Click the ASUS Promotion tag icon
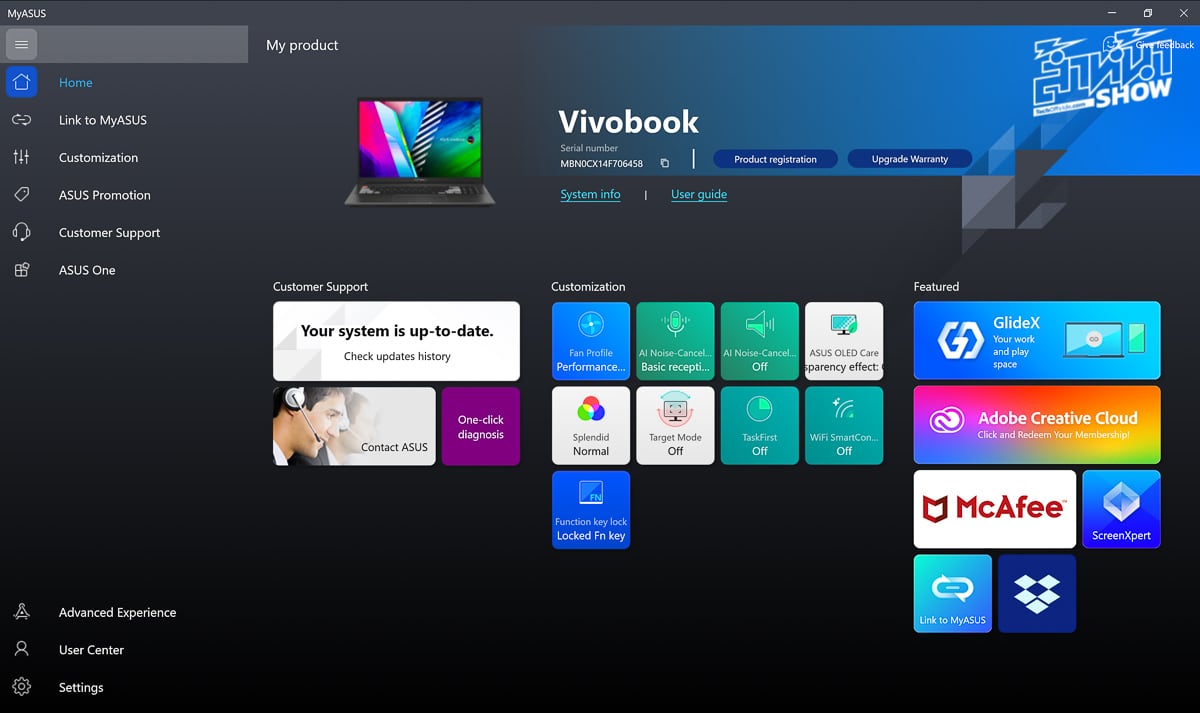 pyautogui.click(x=21, y=195)
